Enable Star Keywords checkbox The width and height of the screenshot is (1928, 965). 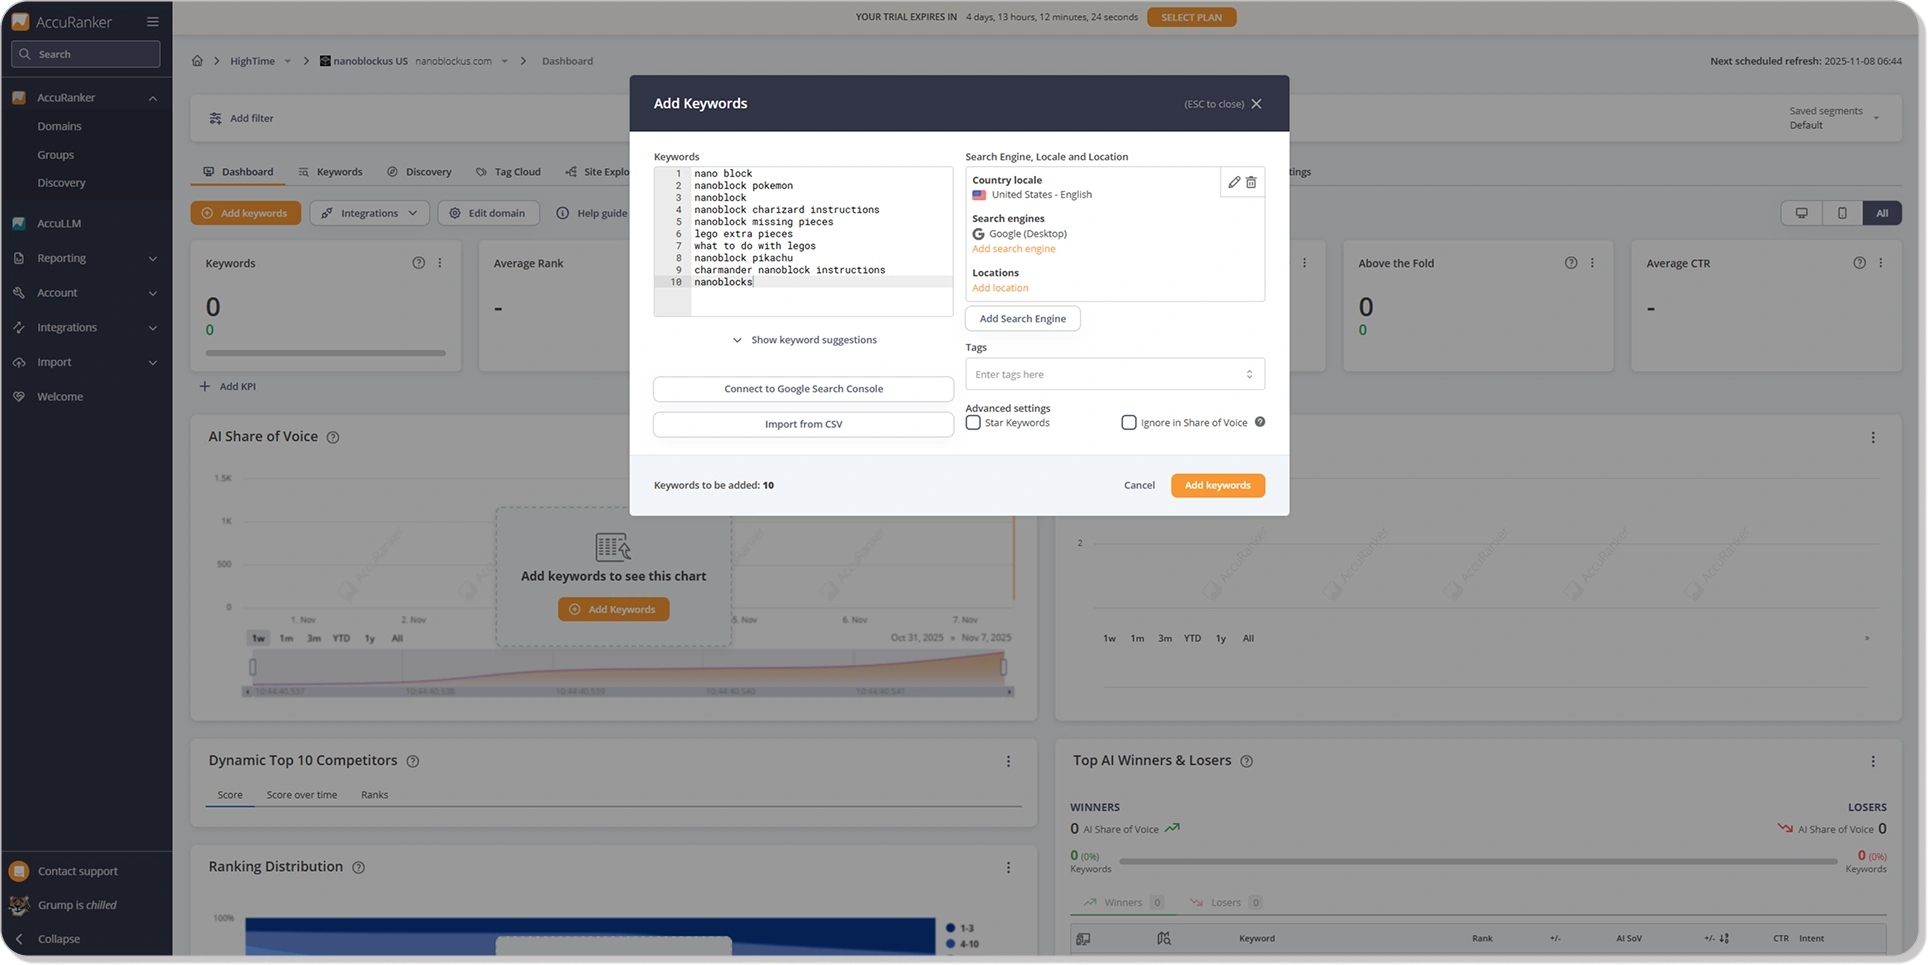pos(973,423)
